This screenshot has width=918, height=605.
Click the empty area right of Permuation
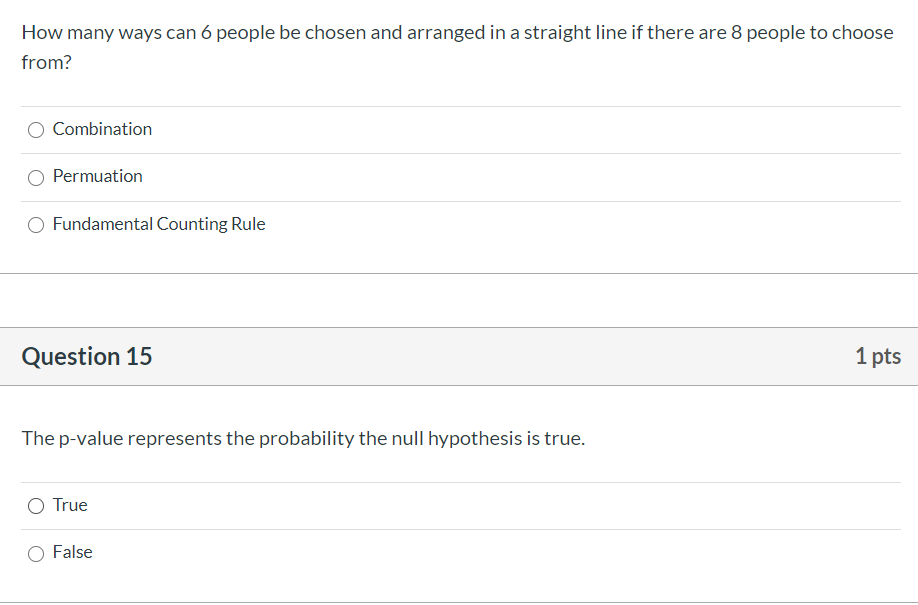500,176
